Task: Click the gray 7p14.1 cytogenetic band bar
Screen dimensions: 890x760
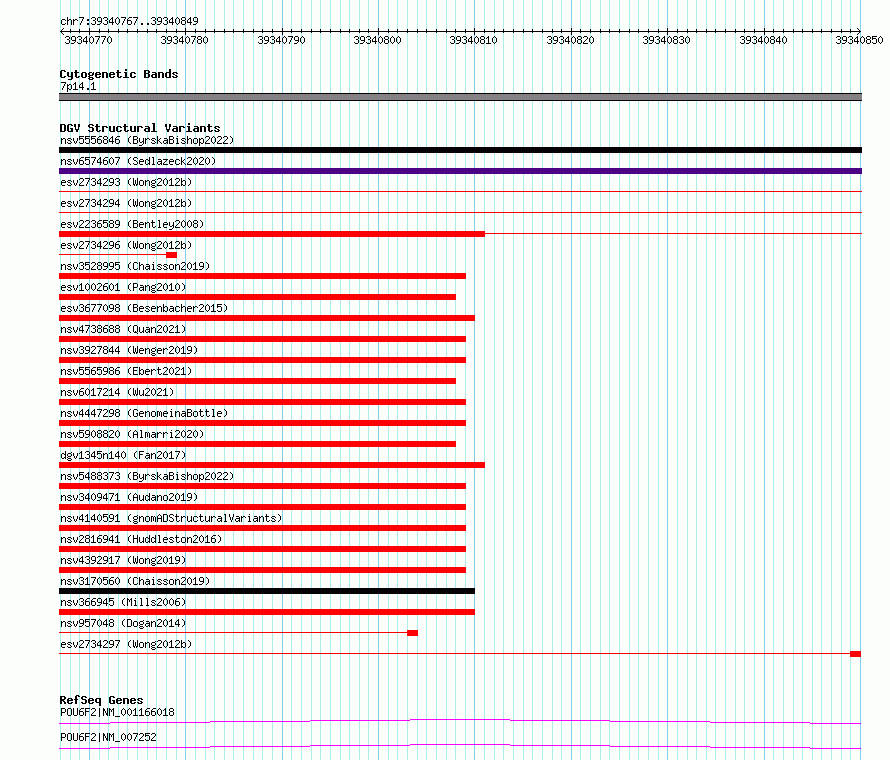Action: [x=460, y=97]
